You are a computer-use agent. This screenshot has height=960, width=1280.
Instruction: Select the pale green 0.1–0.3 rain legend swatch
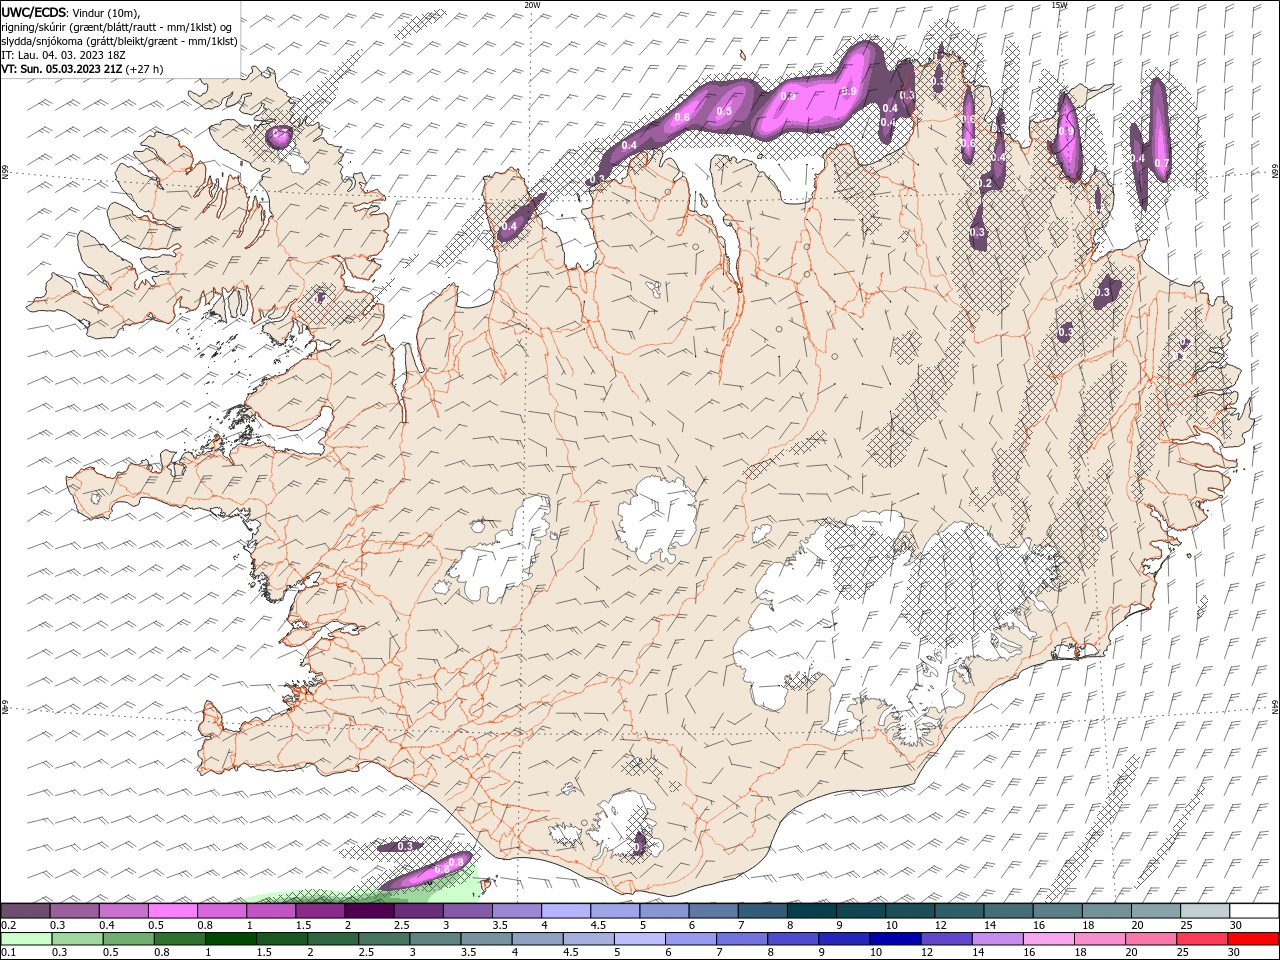[x=28, y=939]
